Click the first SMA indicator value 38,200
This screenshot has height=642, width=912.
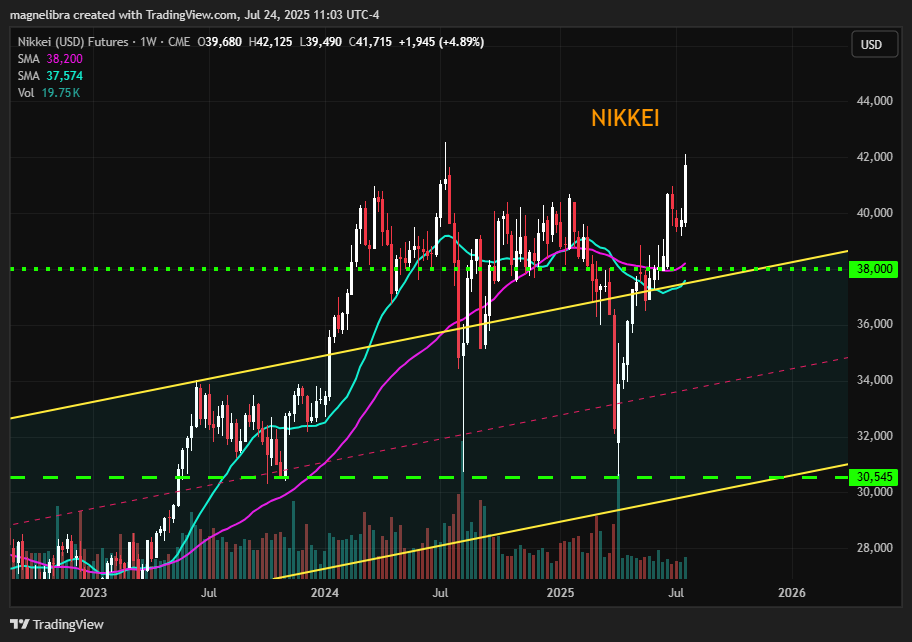click(x=65, y=59)
